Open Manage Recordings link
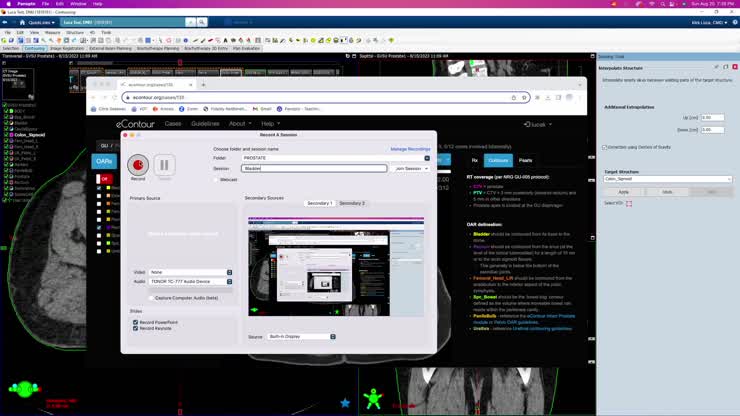 pos(410,149)
